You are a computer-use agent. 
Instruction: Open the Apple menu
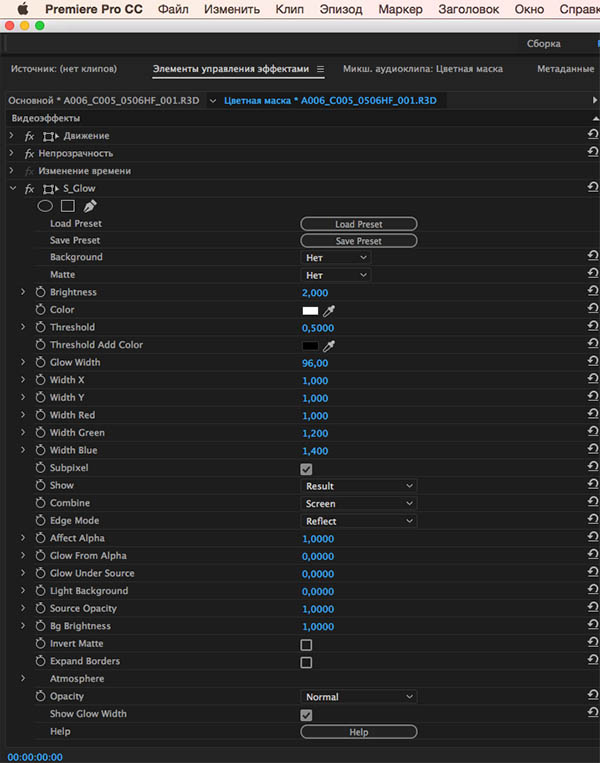coord(23,9)
